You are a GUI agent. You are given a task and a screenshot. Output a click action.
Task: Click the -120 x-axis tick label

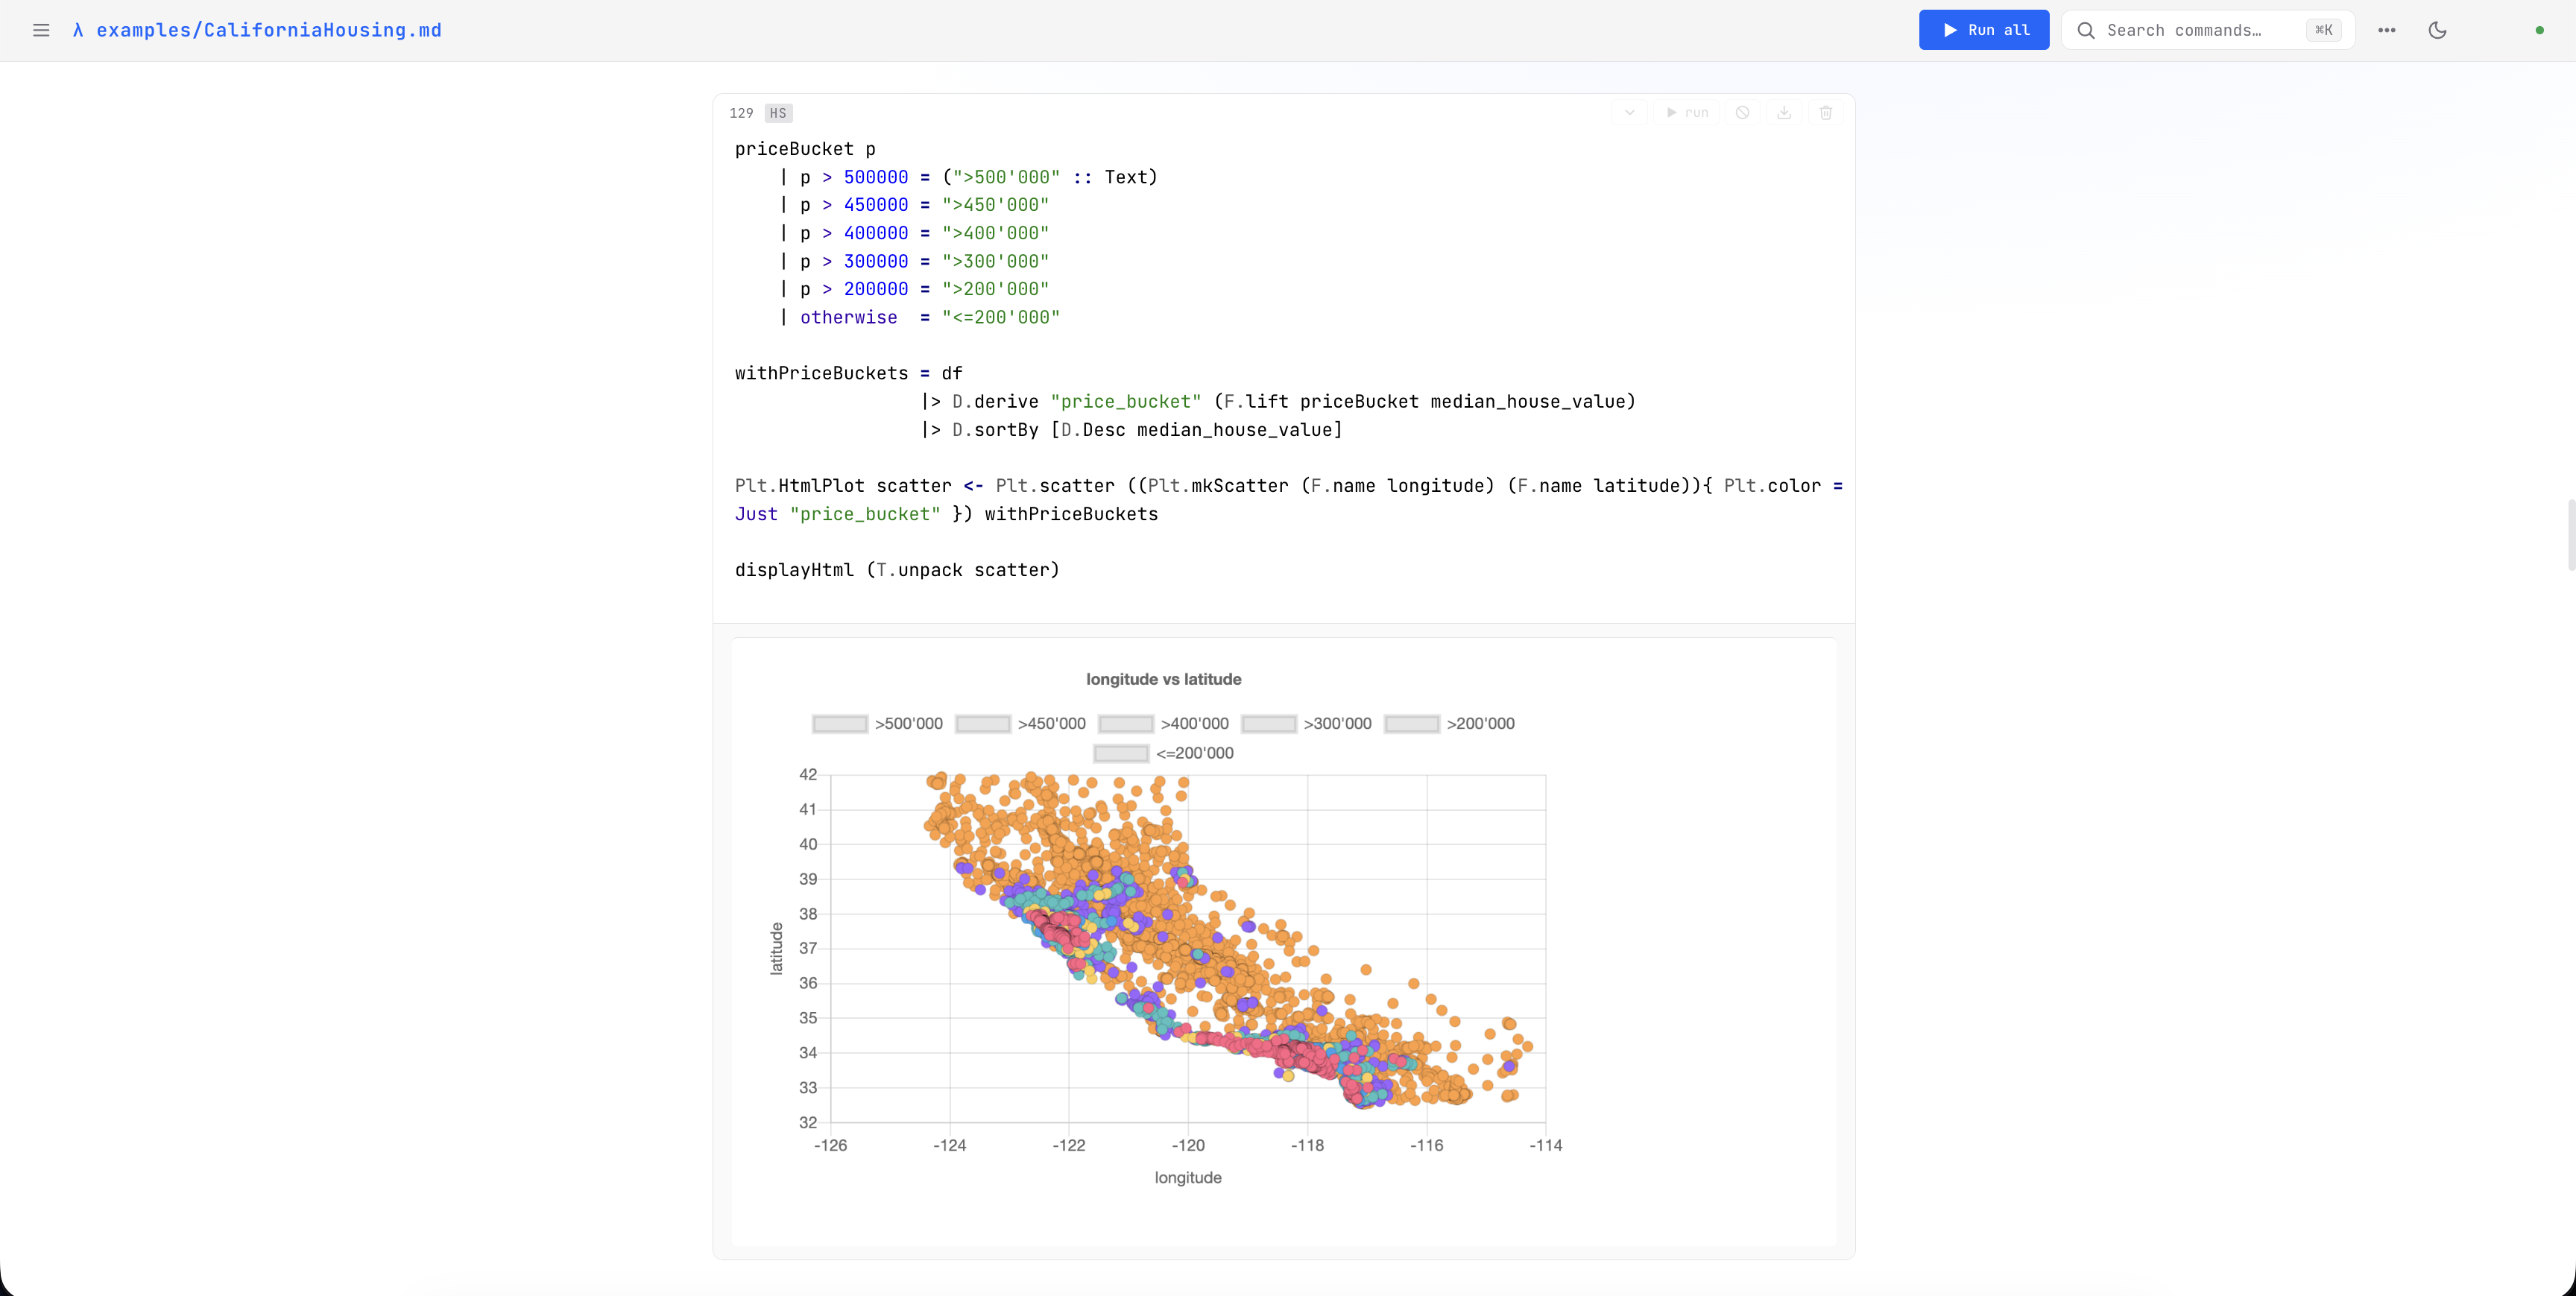pos(1188,1145)
